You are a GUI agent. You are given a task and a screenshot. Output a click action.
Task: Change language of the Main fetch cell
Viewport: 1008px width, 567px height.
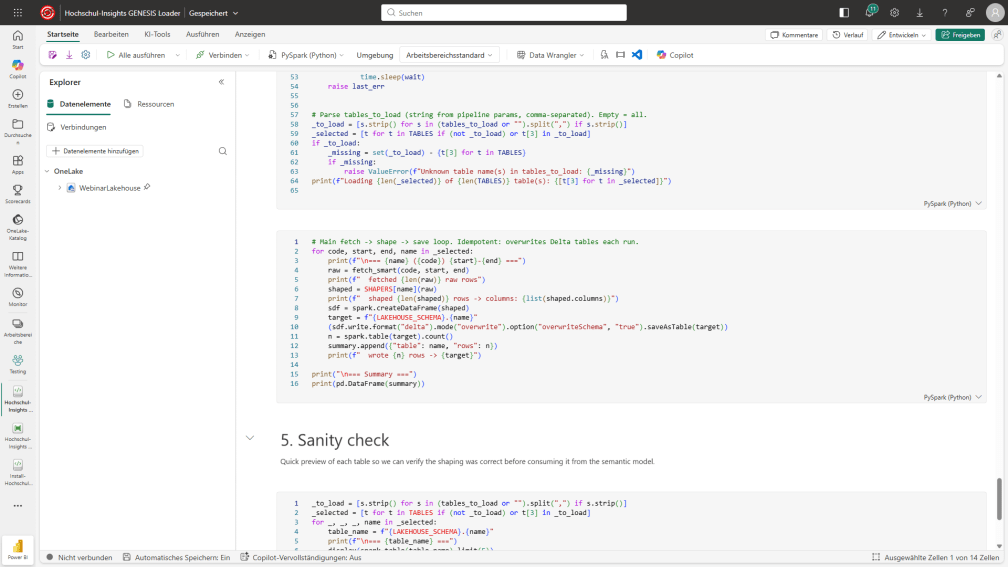953,397
